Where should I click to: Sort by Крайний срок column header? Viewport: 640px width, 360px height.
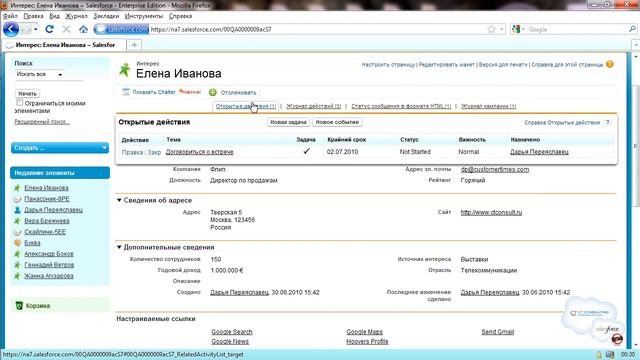click(x=347, y=140)
